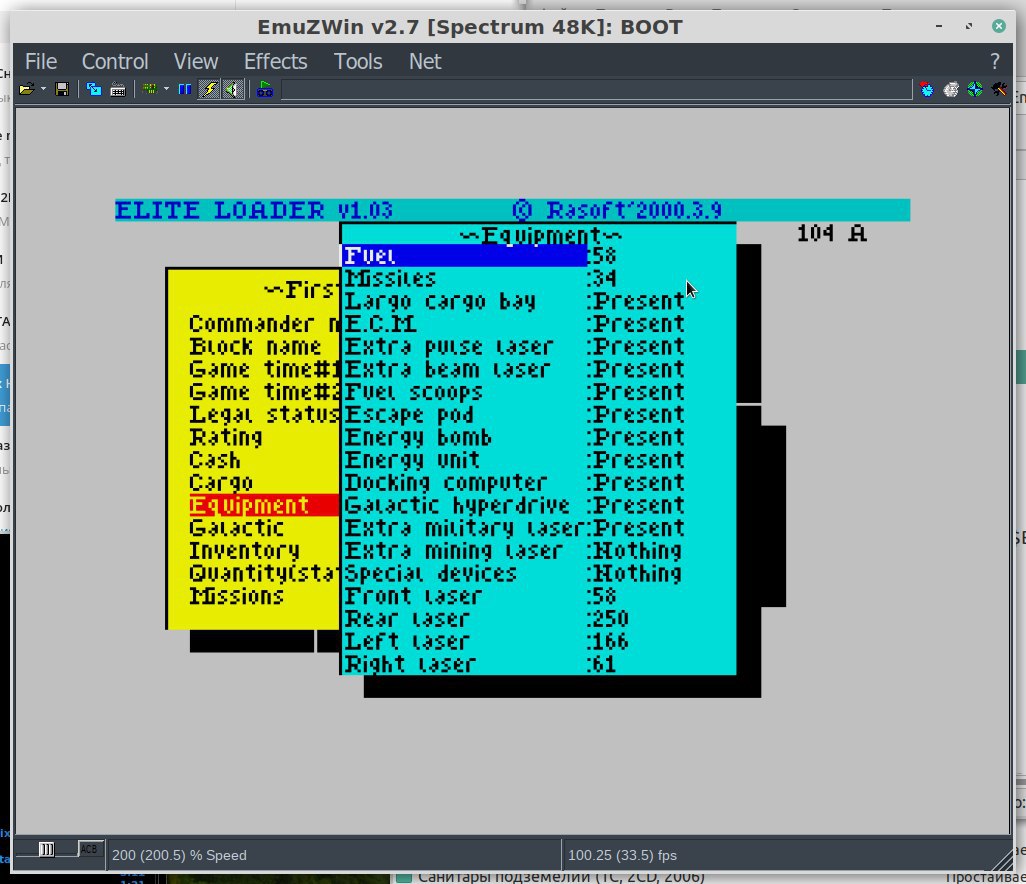Screen dimensions: 1026x884
Task: Click the red highlighted Equipment entry
Action: [264, 505]
